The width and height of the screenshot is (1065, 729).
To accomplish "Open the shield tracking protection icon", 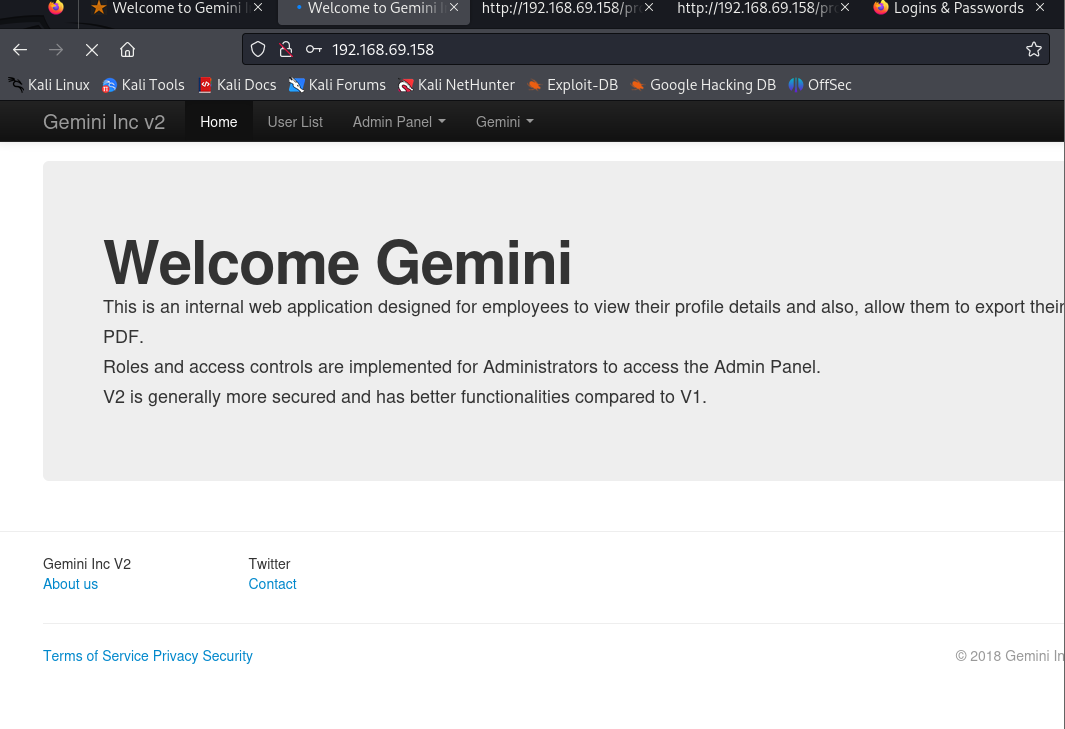I will pyautogui.click(x=258, y=49).
